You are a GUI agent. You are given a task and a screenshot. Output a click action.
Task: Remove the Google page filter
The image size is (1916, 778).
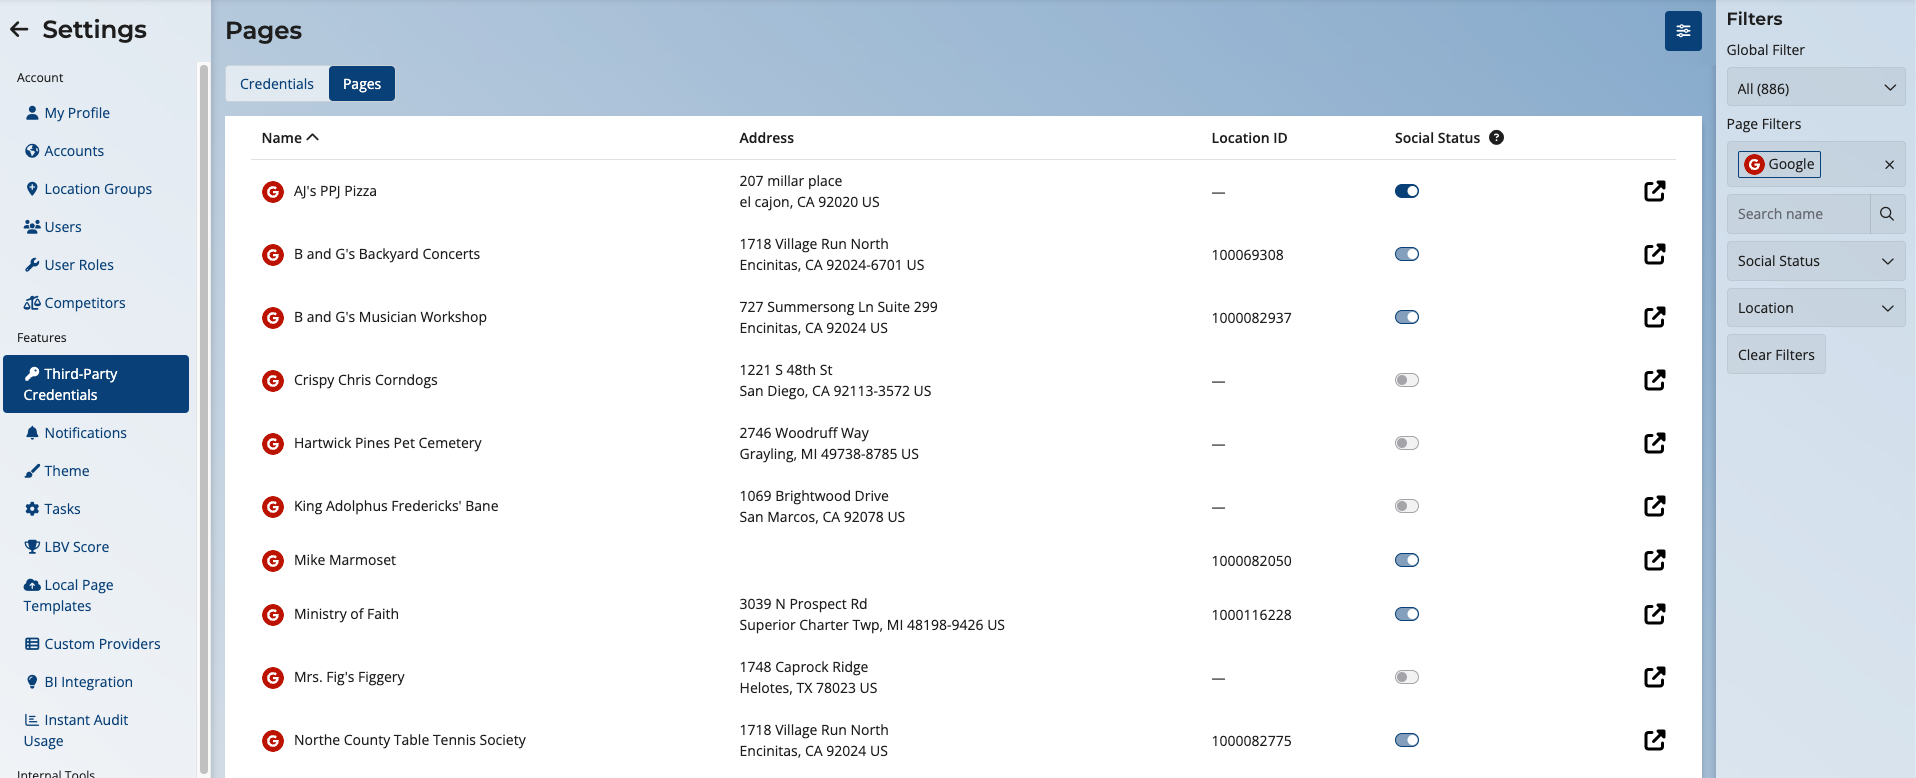point(1889,165)
